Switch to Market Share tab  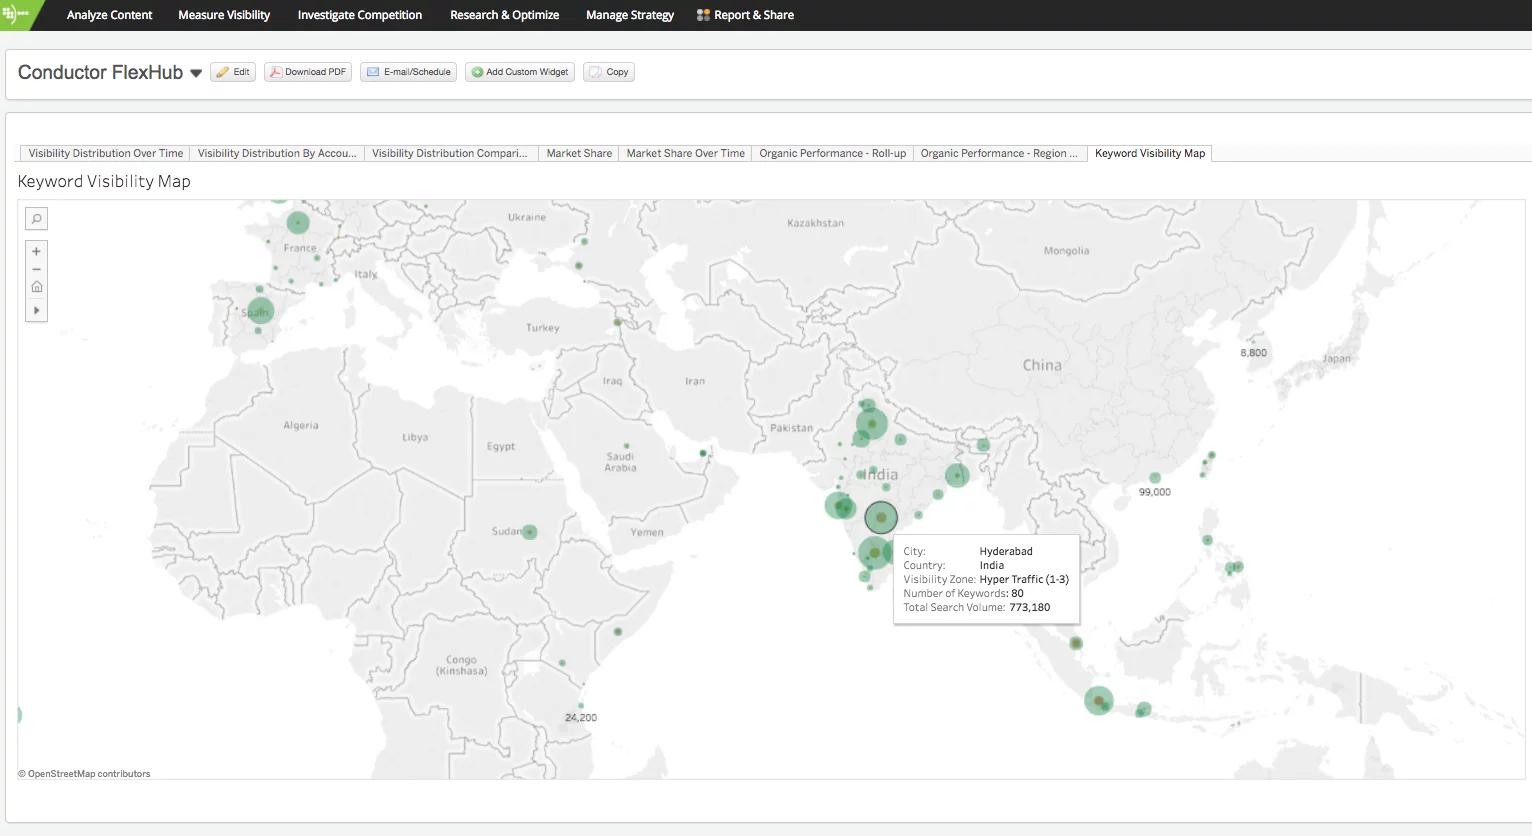579,153
